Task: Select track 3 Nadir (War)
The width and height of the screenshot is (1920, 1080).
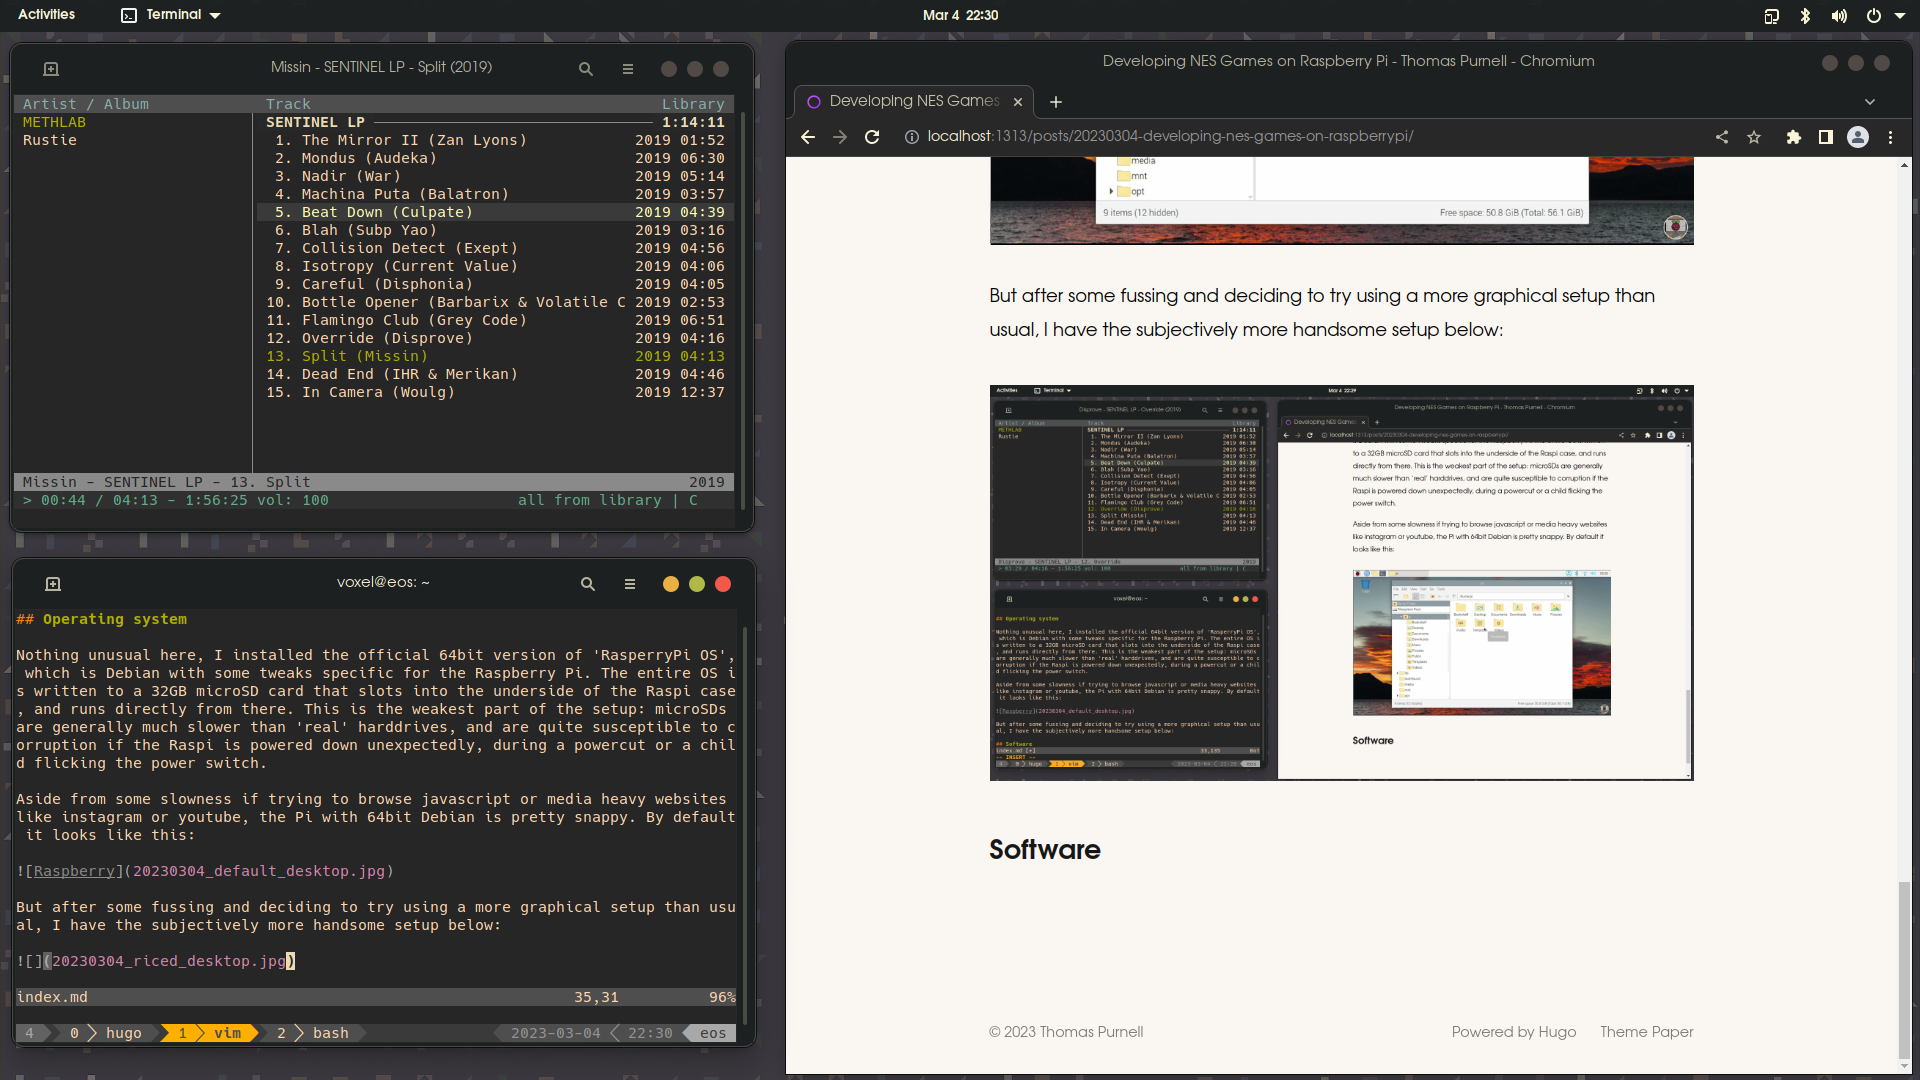Action: coord(495,176)
